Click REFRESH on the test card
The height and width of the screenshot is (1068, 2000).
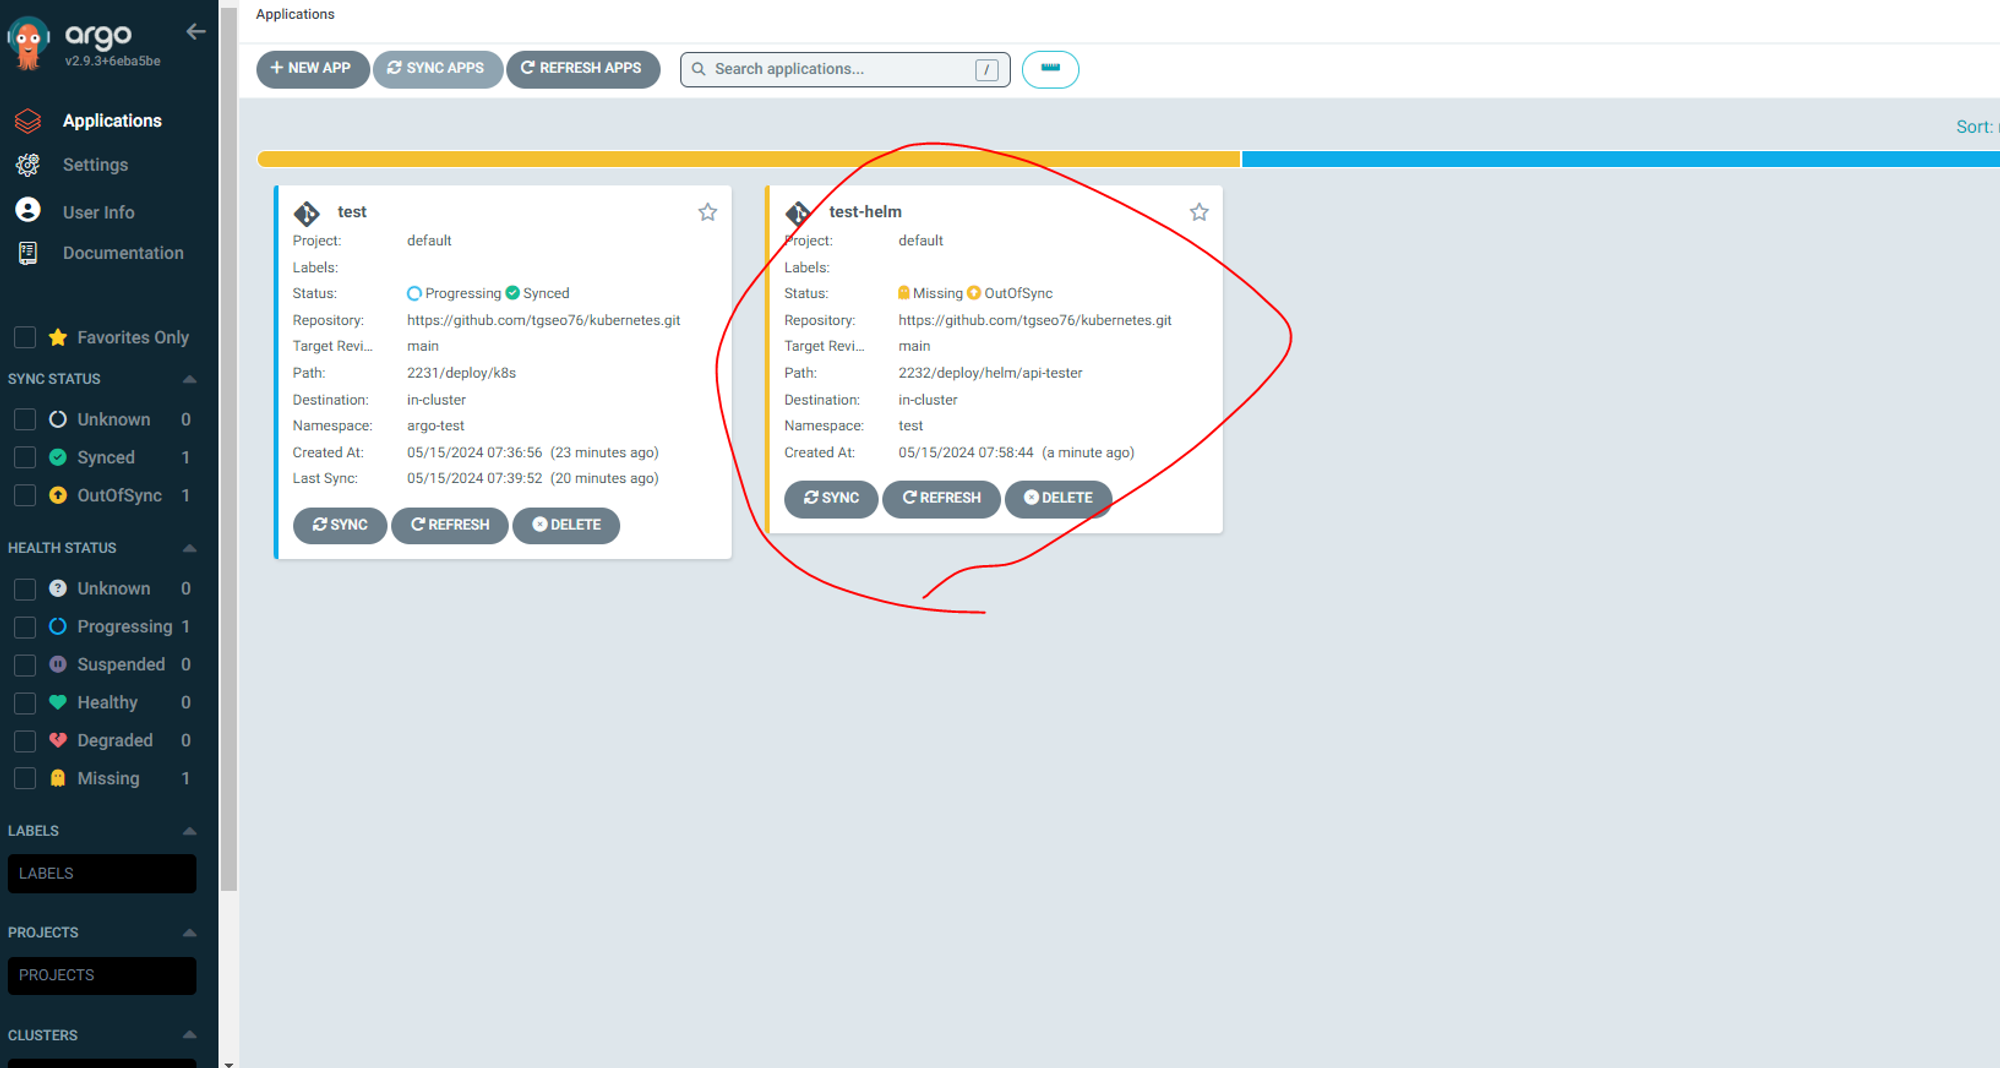point(450,525)
